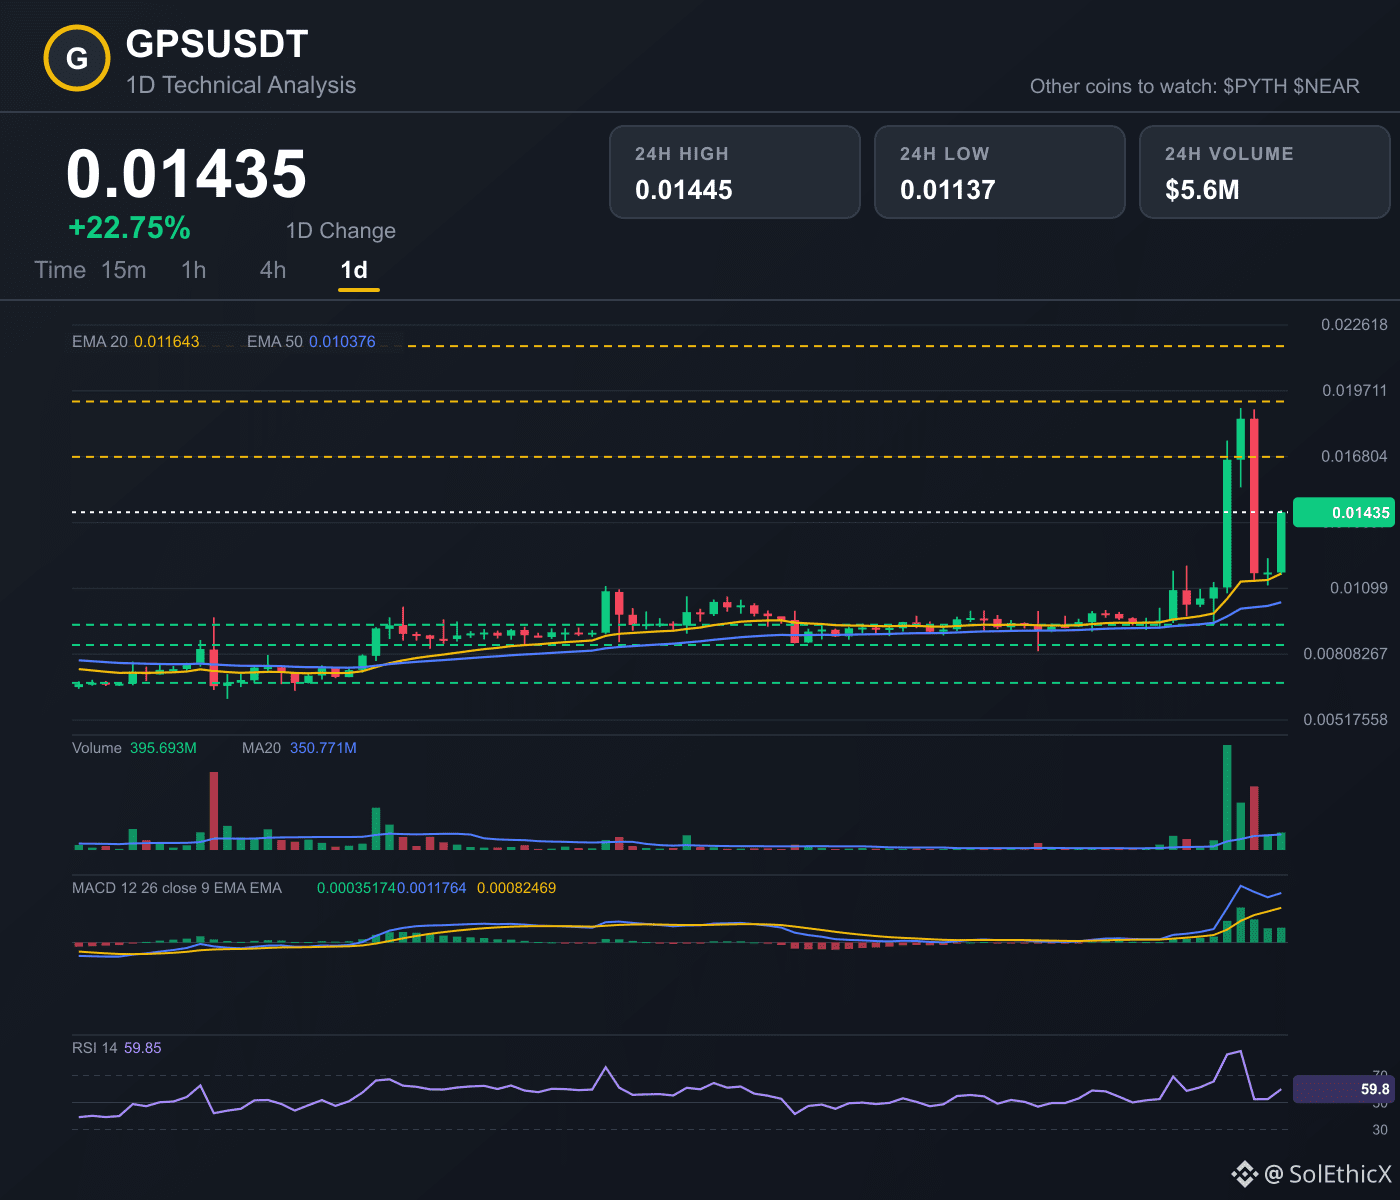Click the 0.00517558 price axis label
The height and width of the screenshot is (1200, 1400).
(x=1346, y=719)
